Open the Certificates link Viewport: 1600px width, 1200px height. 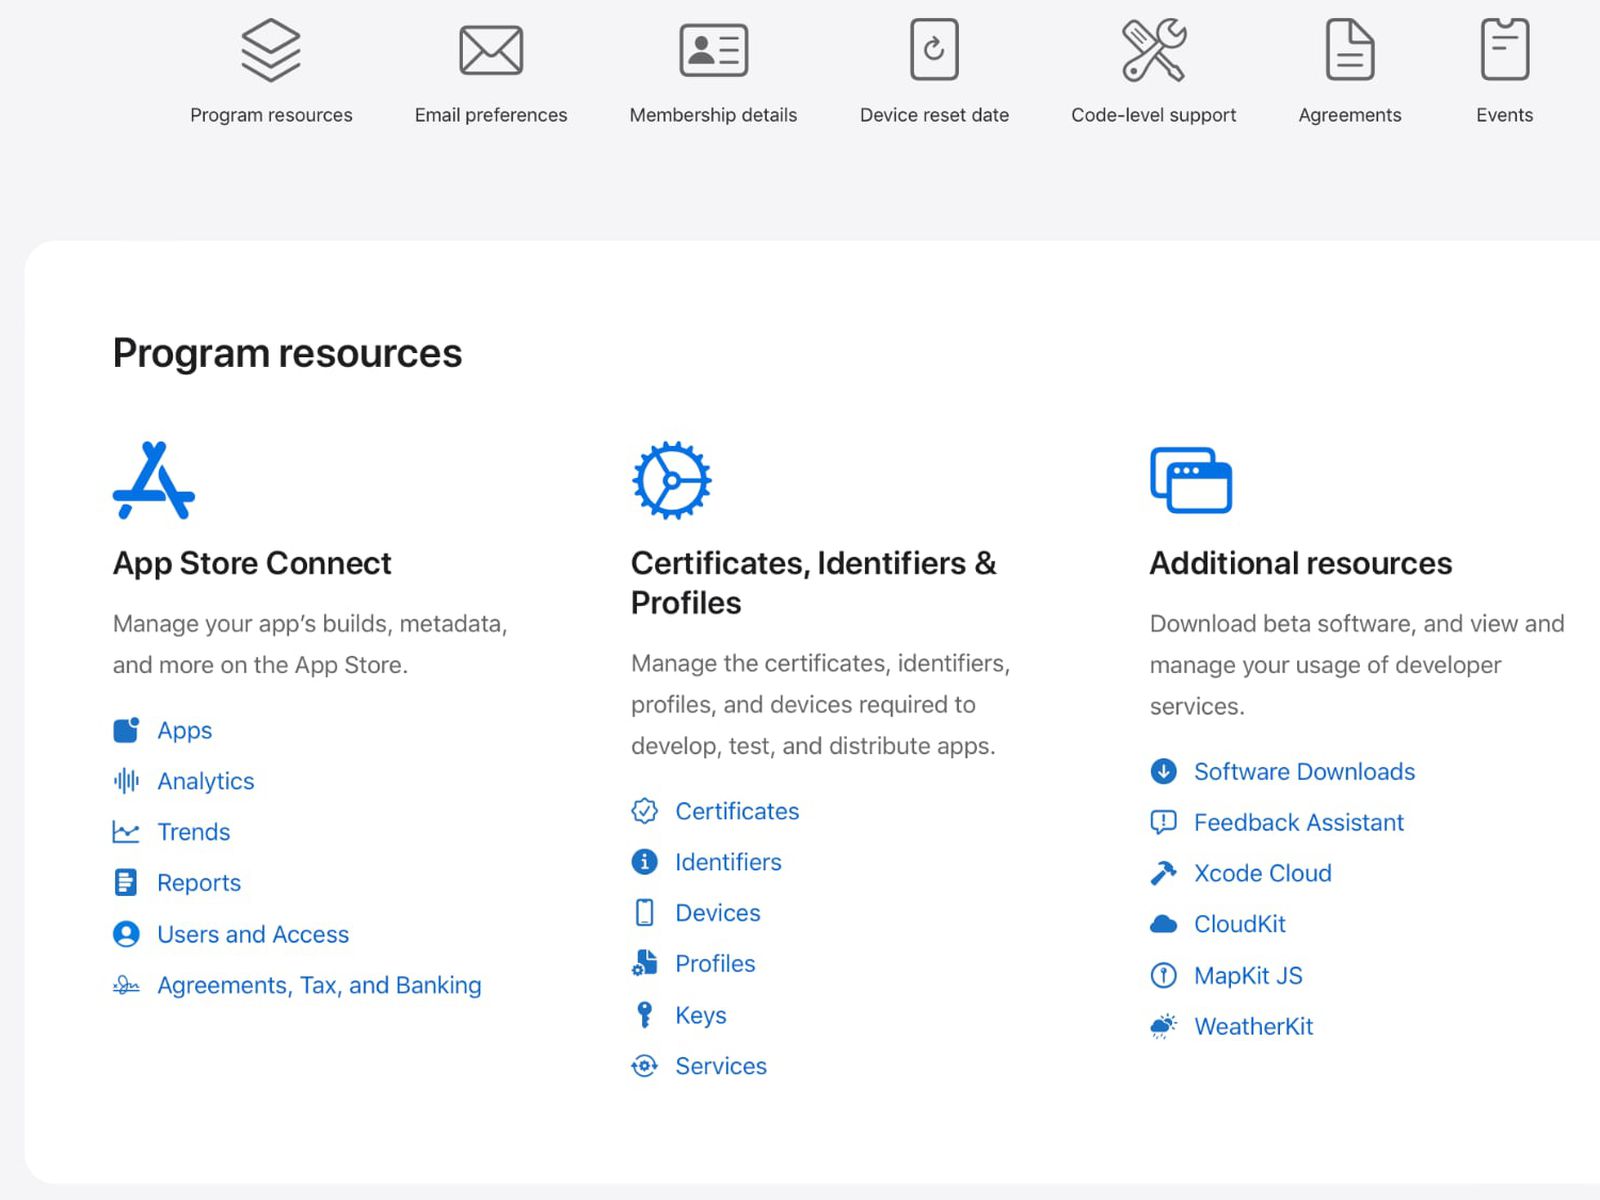[737, 811]
